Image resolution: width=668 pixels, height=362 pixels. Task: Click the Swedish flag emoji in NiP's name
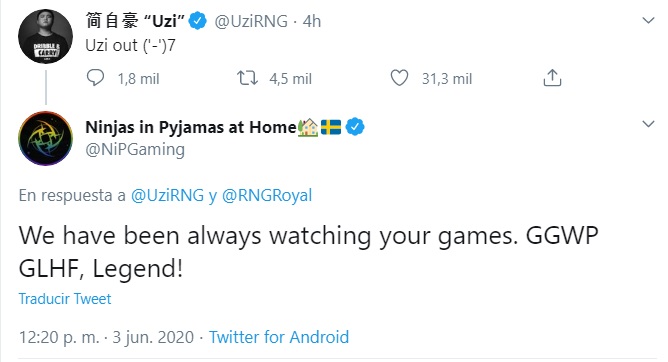click(x=331, y=127)
